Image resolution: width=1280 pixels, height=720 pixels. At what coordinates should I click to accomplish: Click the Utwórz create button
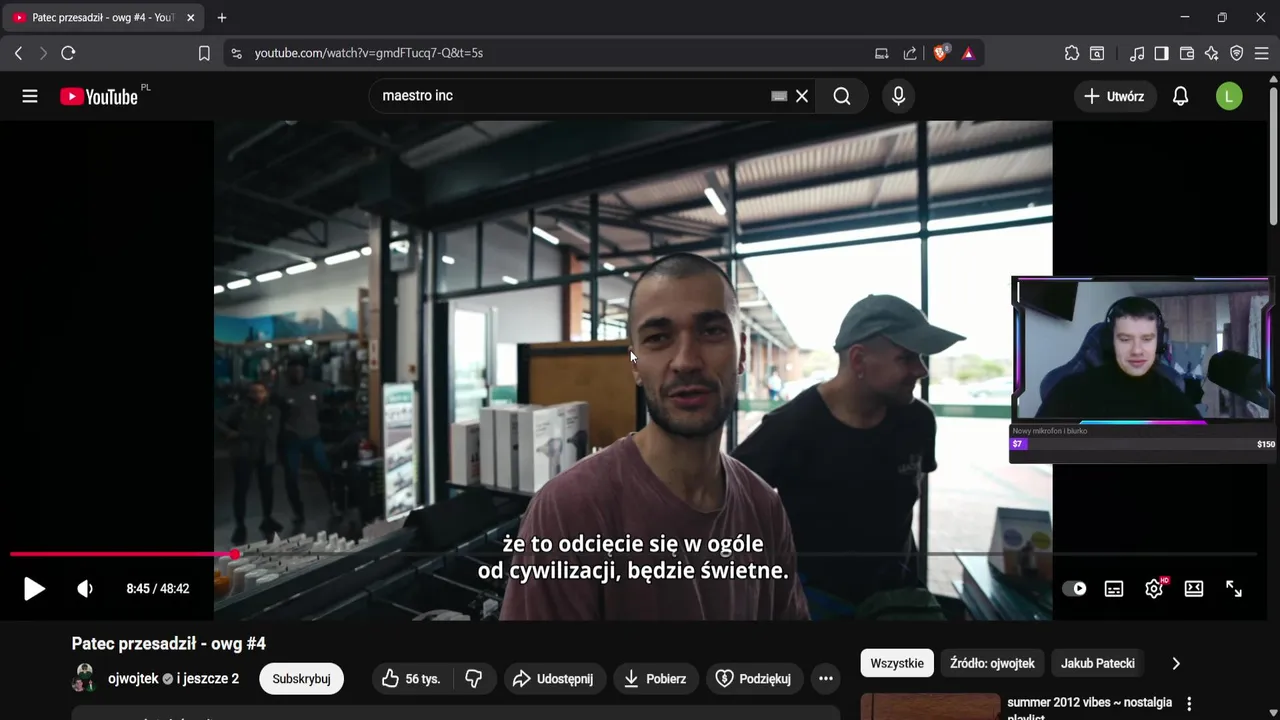(1115, 96)
